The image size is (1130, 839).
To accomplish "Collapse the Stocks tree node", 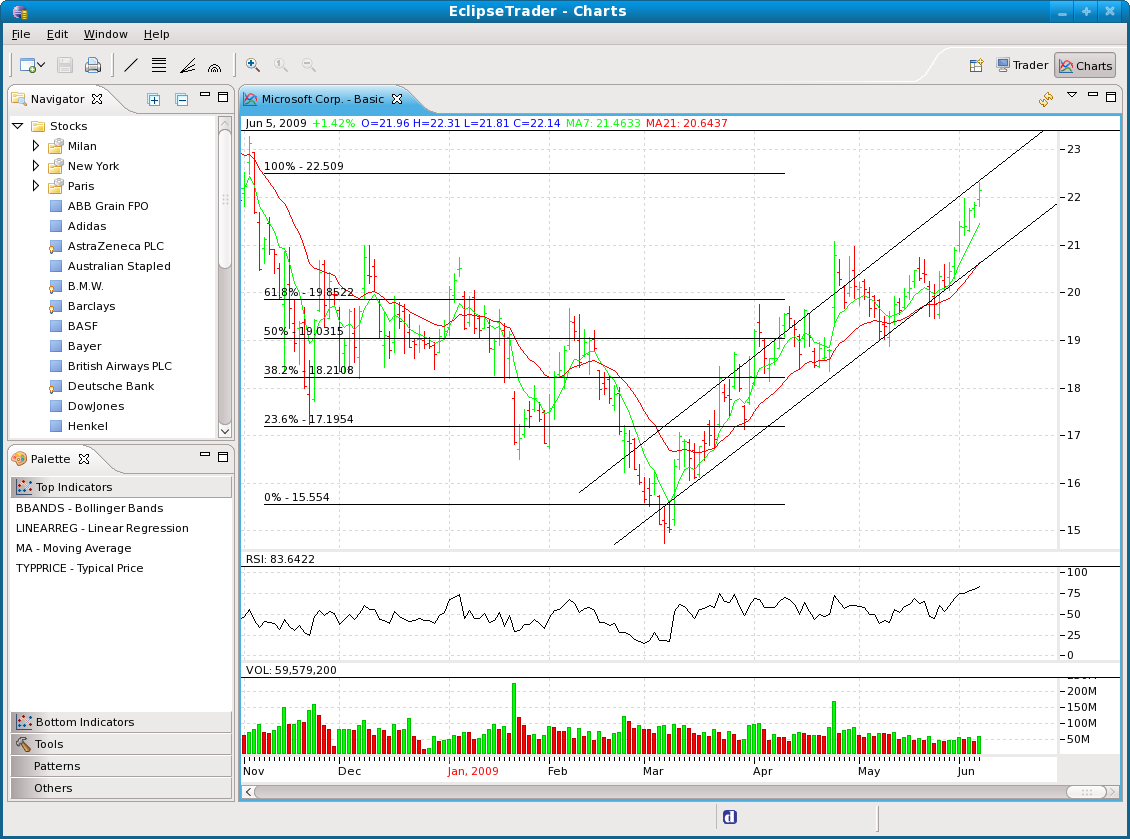I will click(17, 126).
